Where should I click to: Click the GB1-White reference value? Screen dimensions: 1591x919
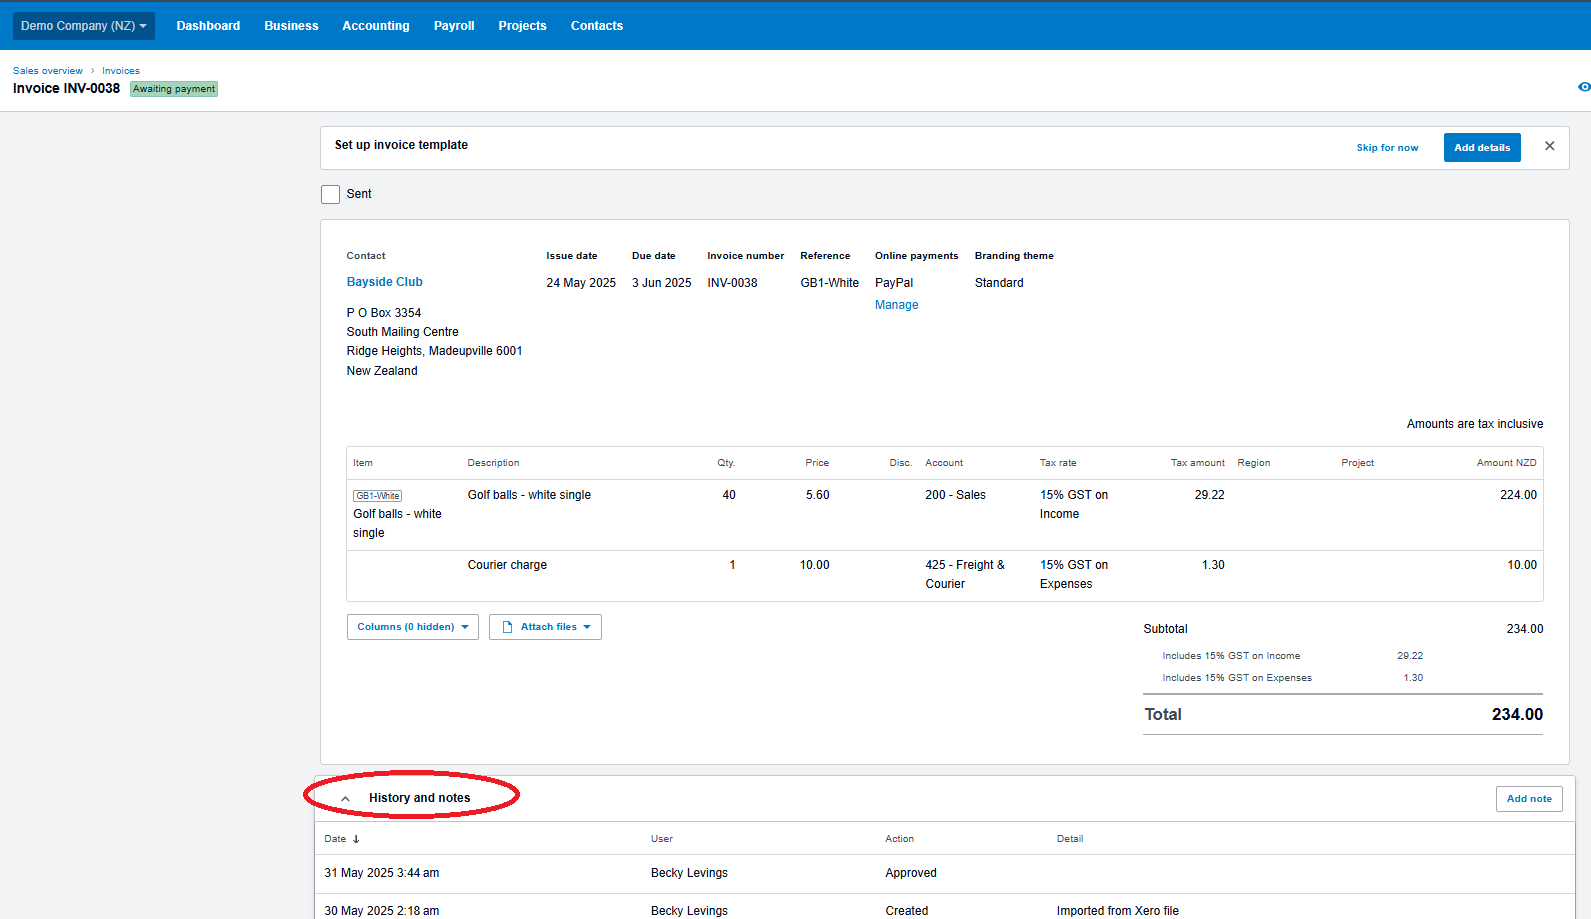coord(829,283)
